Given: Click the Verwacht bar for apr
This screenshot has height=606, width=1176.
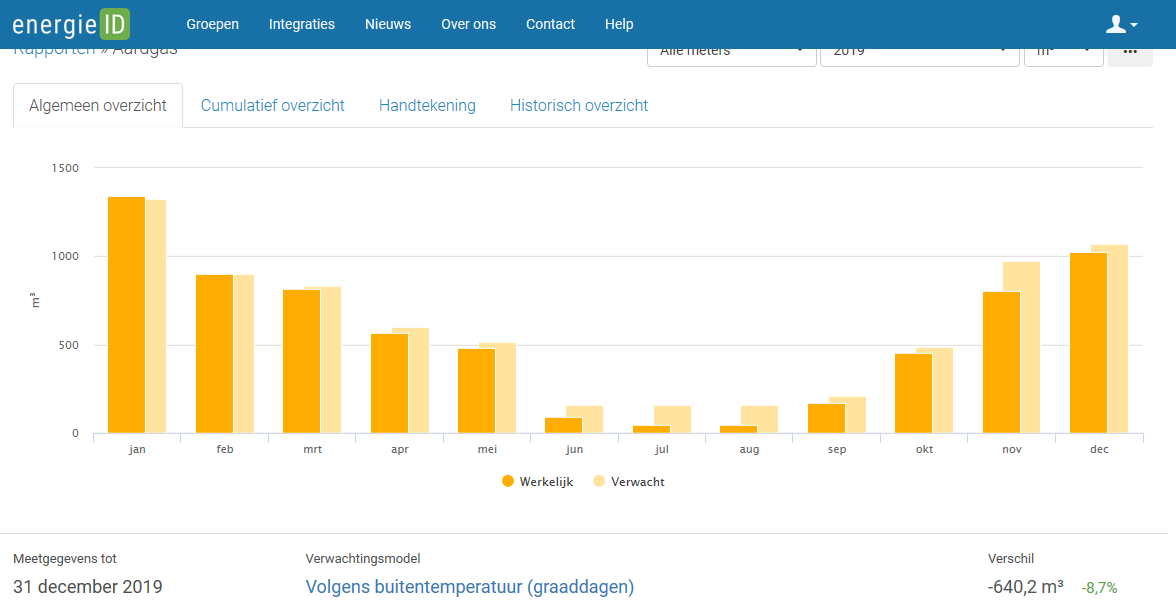Looking at the screenshot, I should click(418, 380).
